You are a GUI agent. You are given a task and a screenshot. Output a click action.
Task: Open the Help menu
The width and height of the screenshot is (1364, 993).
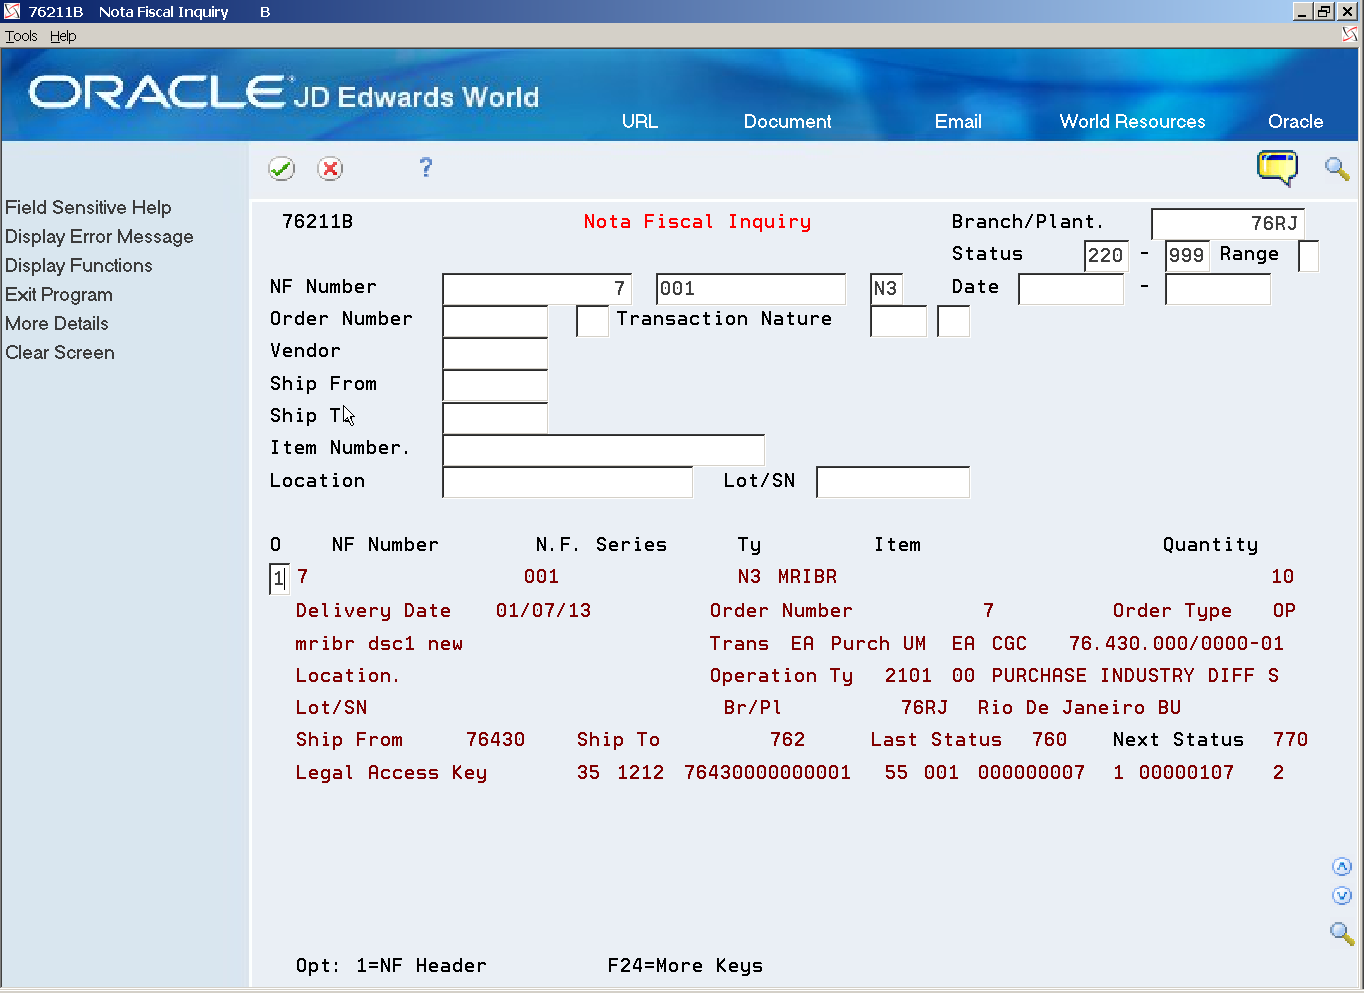(63, 36)
